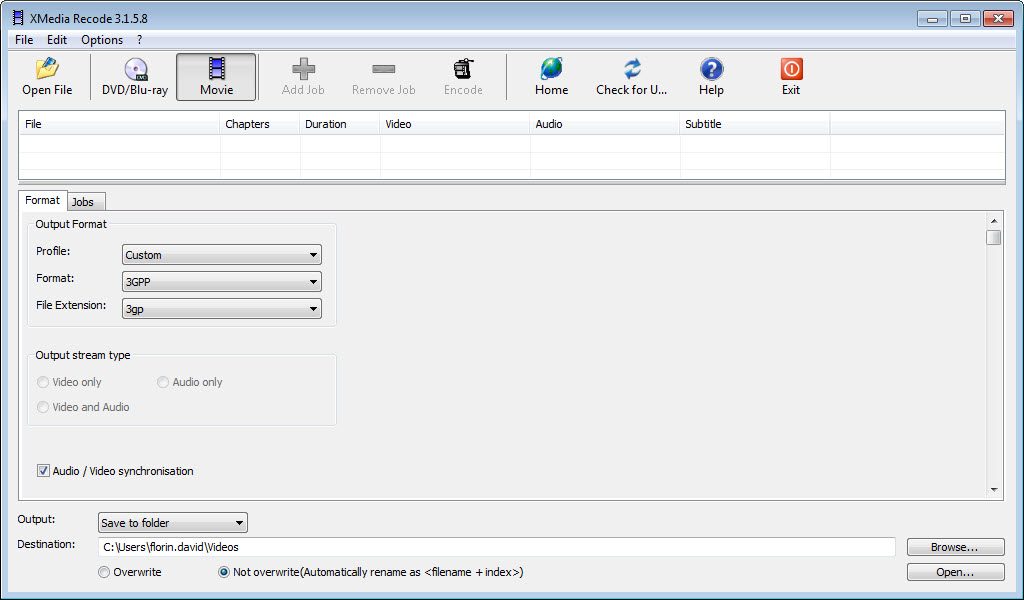This screenshot has height=600, width=1024.
Task: Select the Audio only radio button
Action: [163, 382]
